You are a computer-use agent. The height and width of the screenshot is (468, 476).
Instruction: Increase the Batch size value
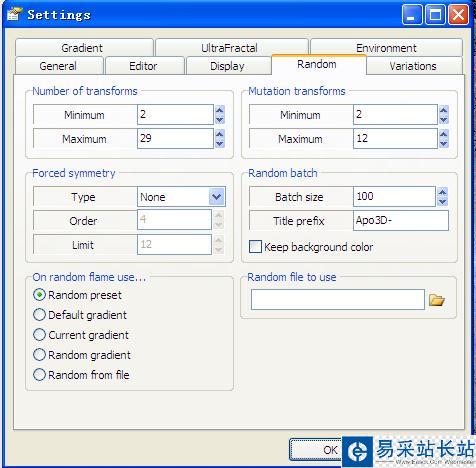tap(442, 192)
